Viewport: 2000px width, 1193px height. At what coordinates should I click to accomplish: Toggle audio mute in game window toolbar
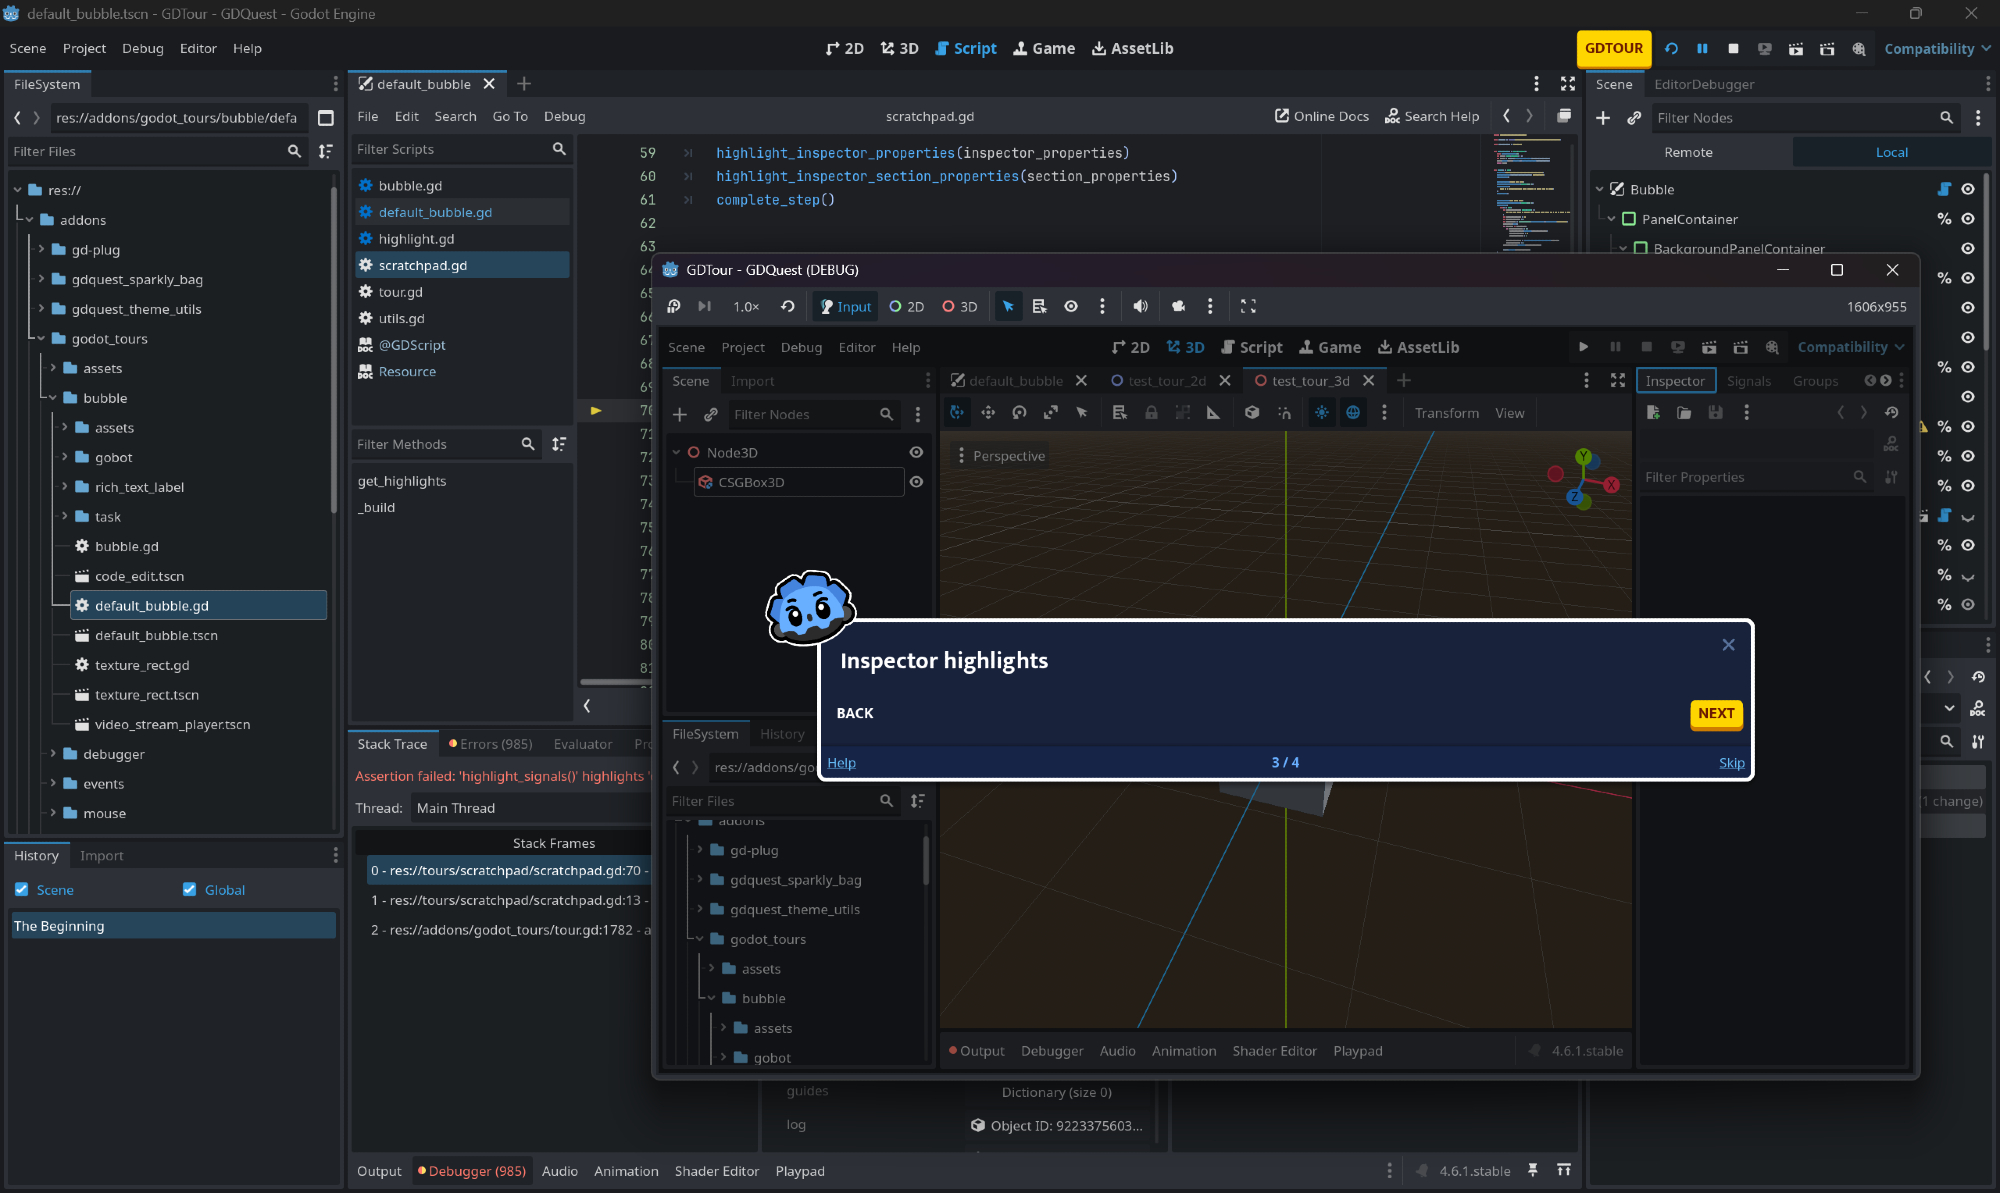[x=1140, y=306]
